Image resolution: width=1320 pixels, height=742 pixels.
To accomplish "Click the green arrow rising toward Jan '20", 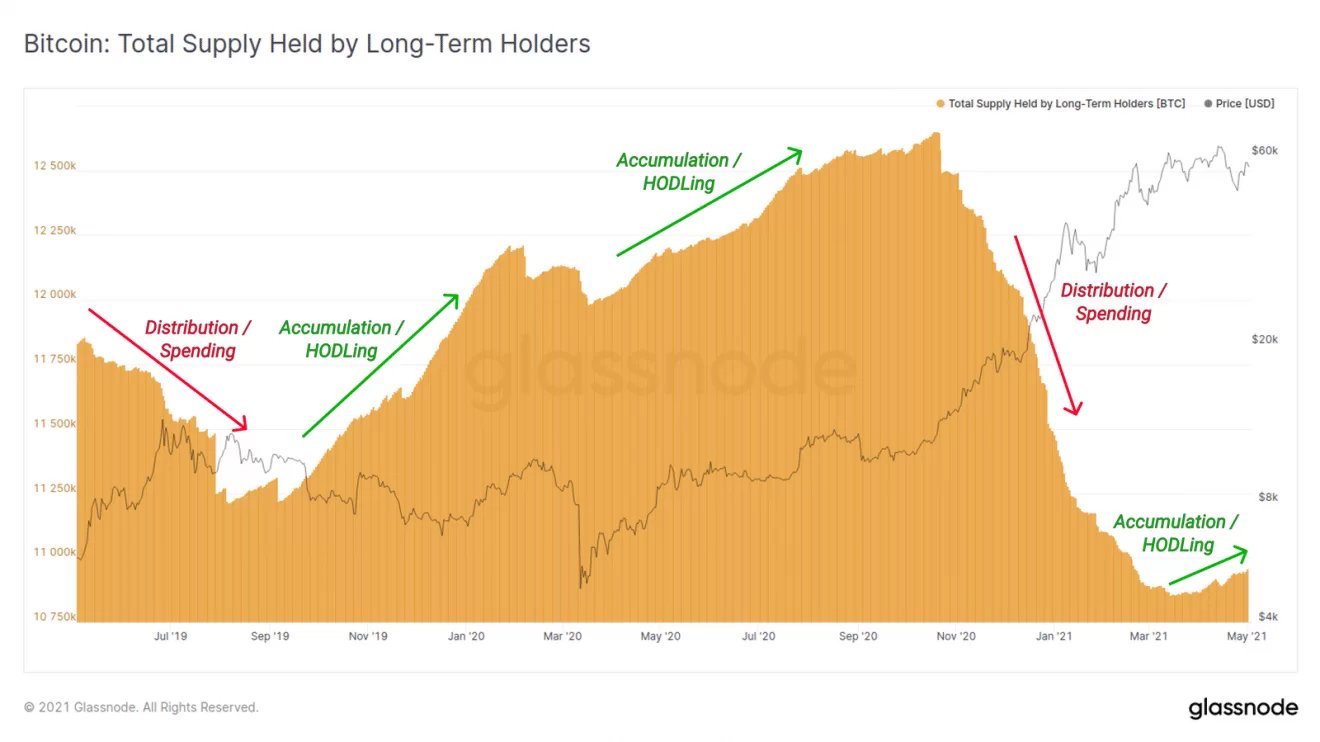I will point(381,365).
